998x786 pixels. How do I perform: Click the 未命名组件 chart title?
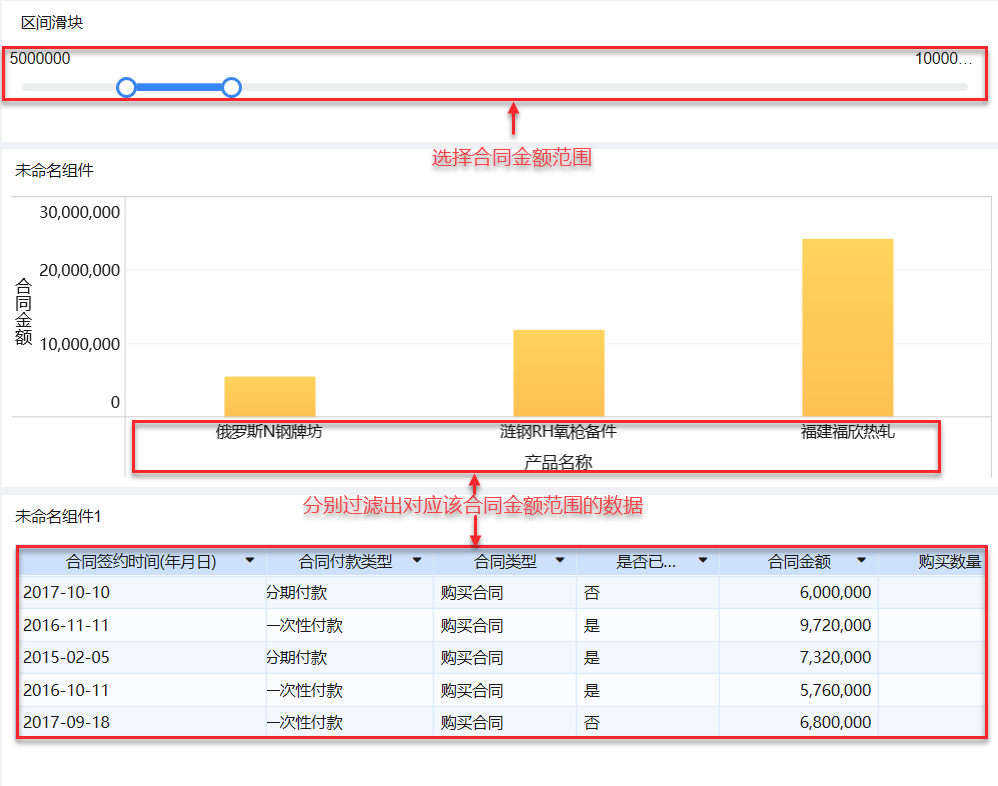point(54,171)
